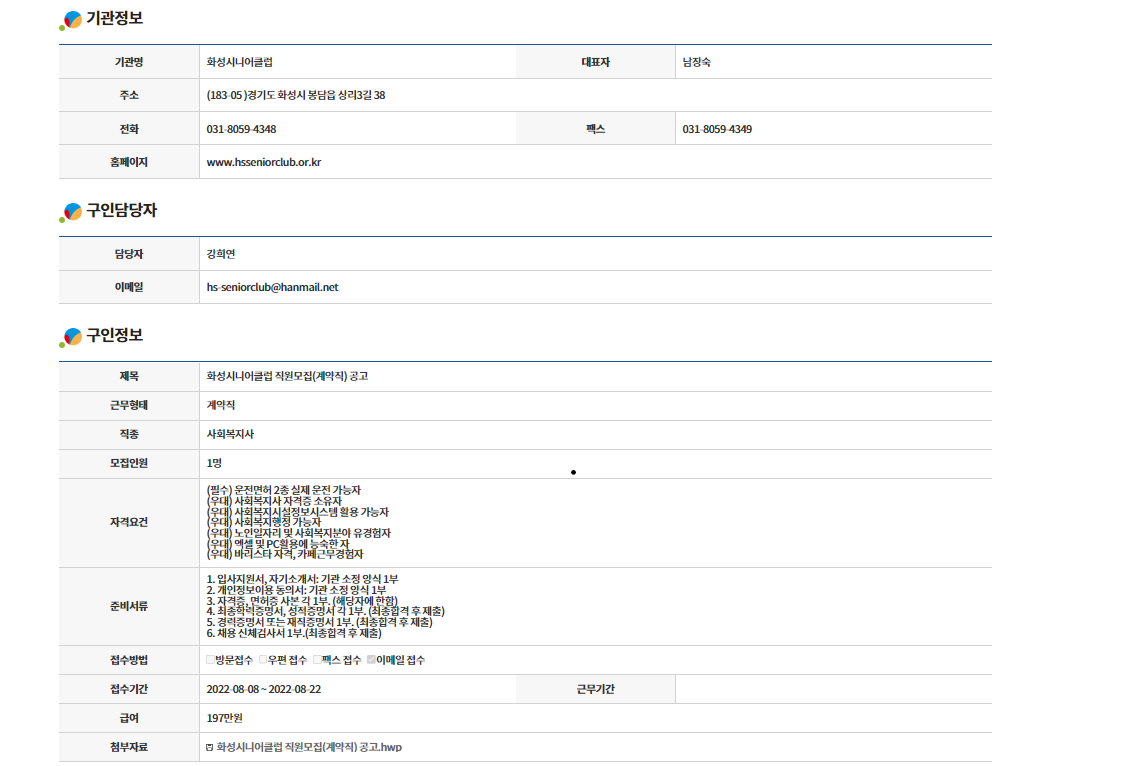Click the fax number 031-8059-4349
This screenshot has height=766, width=1128.
[x=717, y=129]
